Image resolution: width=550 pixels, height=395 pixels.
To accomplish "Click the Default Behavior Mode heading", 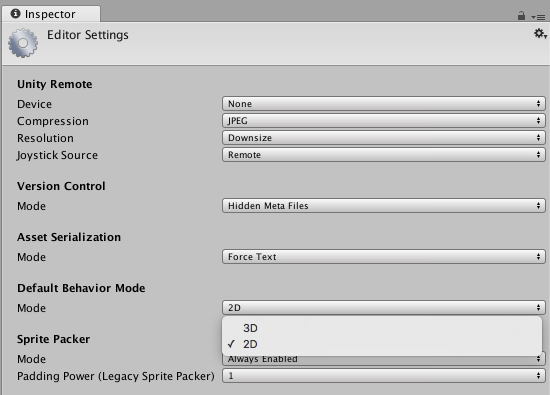I will (81, 288).
